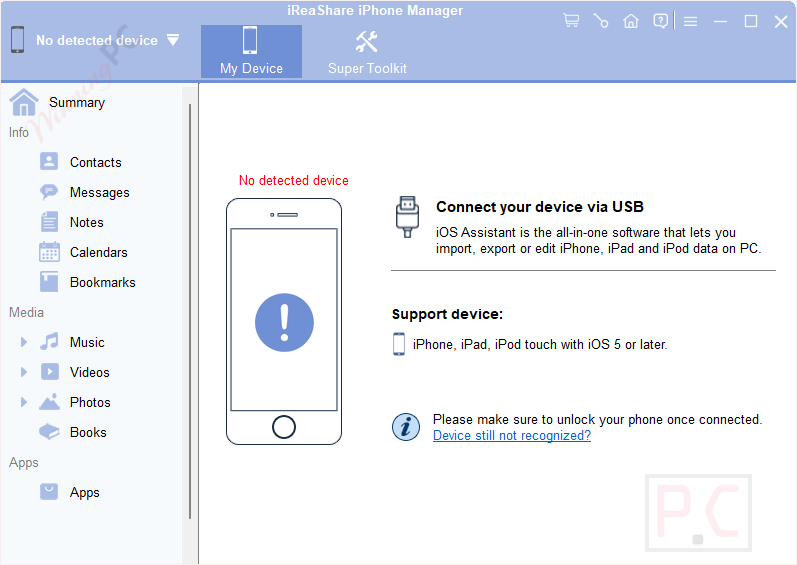Switch to My Device tab

click(251, 51)
